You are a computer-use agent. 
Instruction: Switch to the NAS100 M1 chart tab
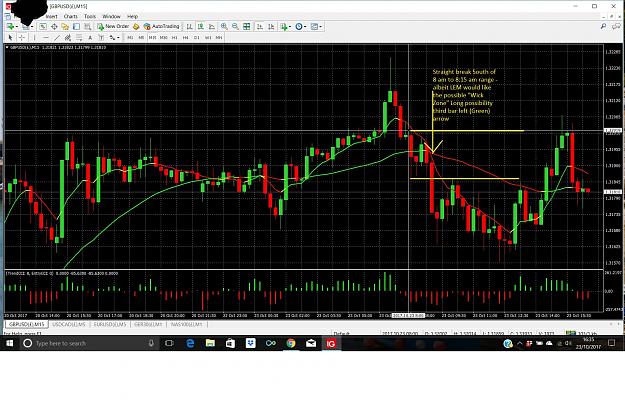(x=187, y=324)
